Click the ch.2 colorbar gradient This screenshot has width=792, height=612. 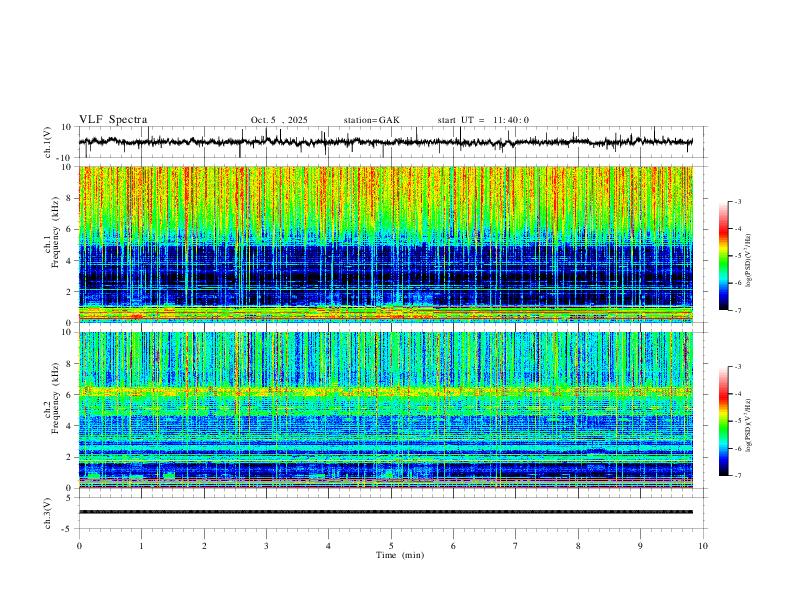click(x=723, y=421)
